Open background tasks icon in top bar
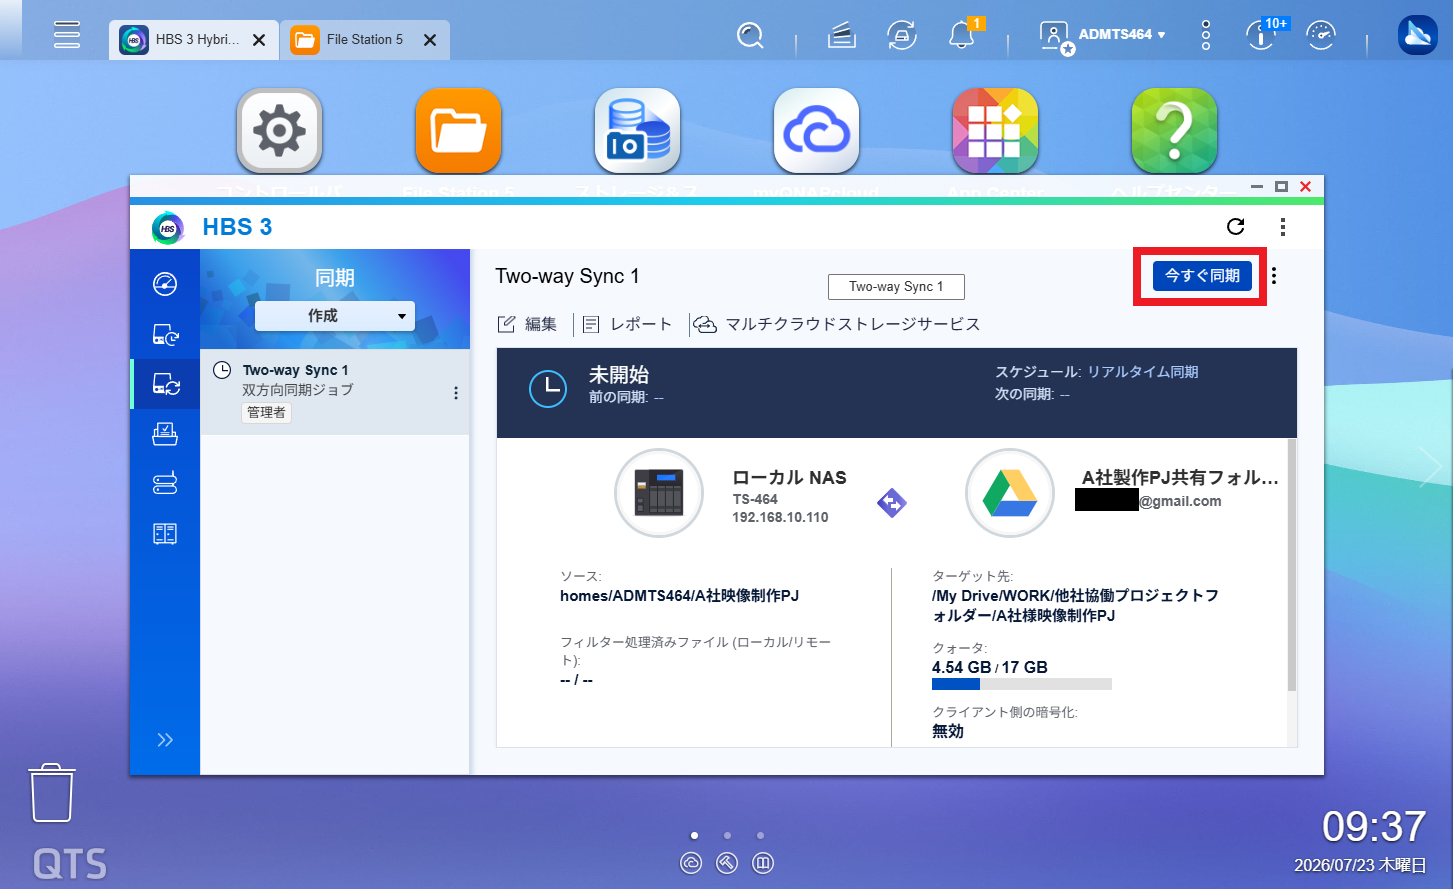The width and height of the screenshot is (1453, 889). [x=842, y=36]
